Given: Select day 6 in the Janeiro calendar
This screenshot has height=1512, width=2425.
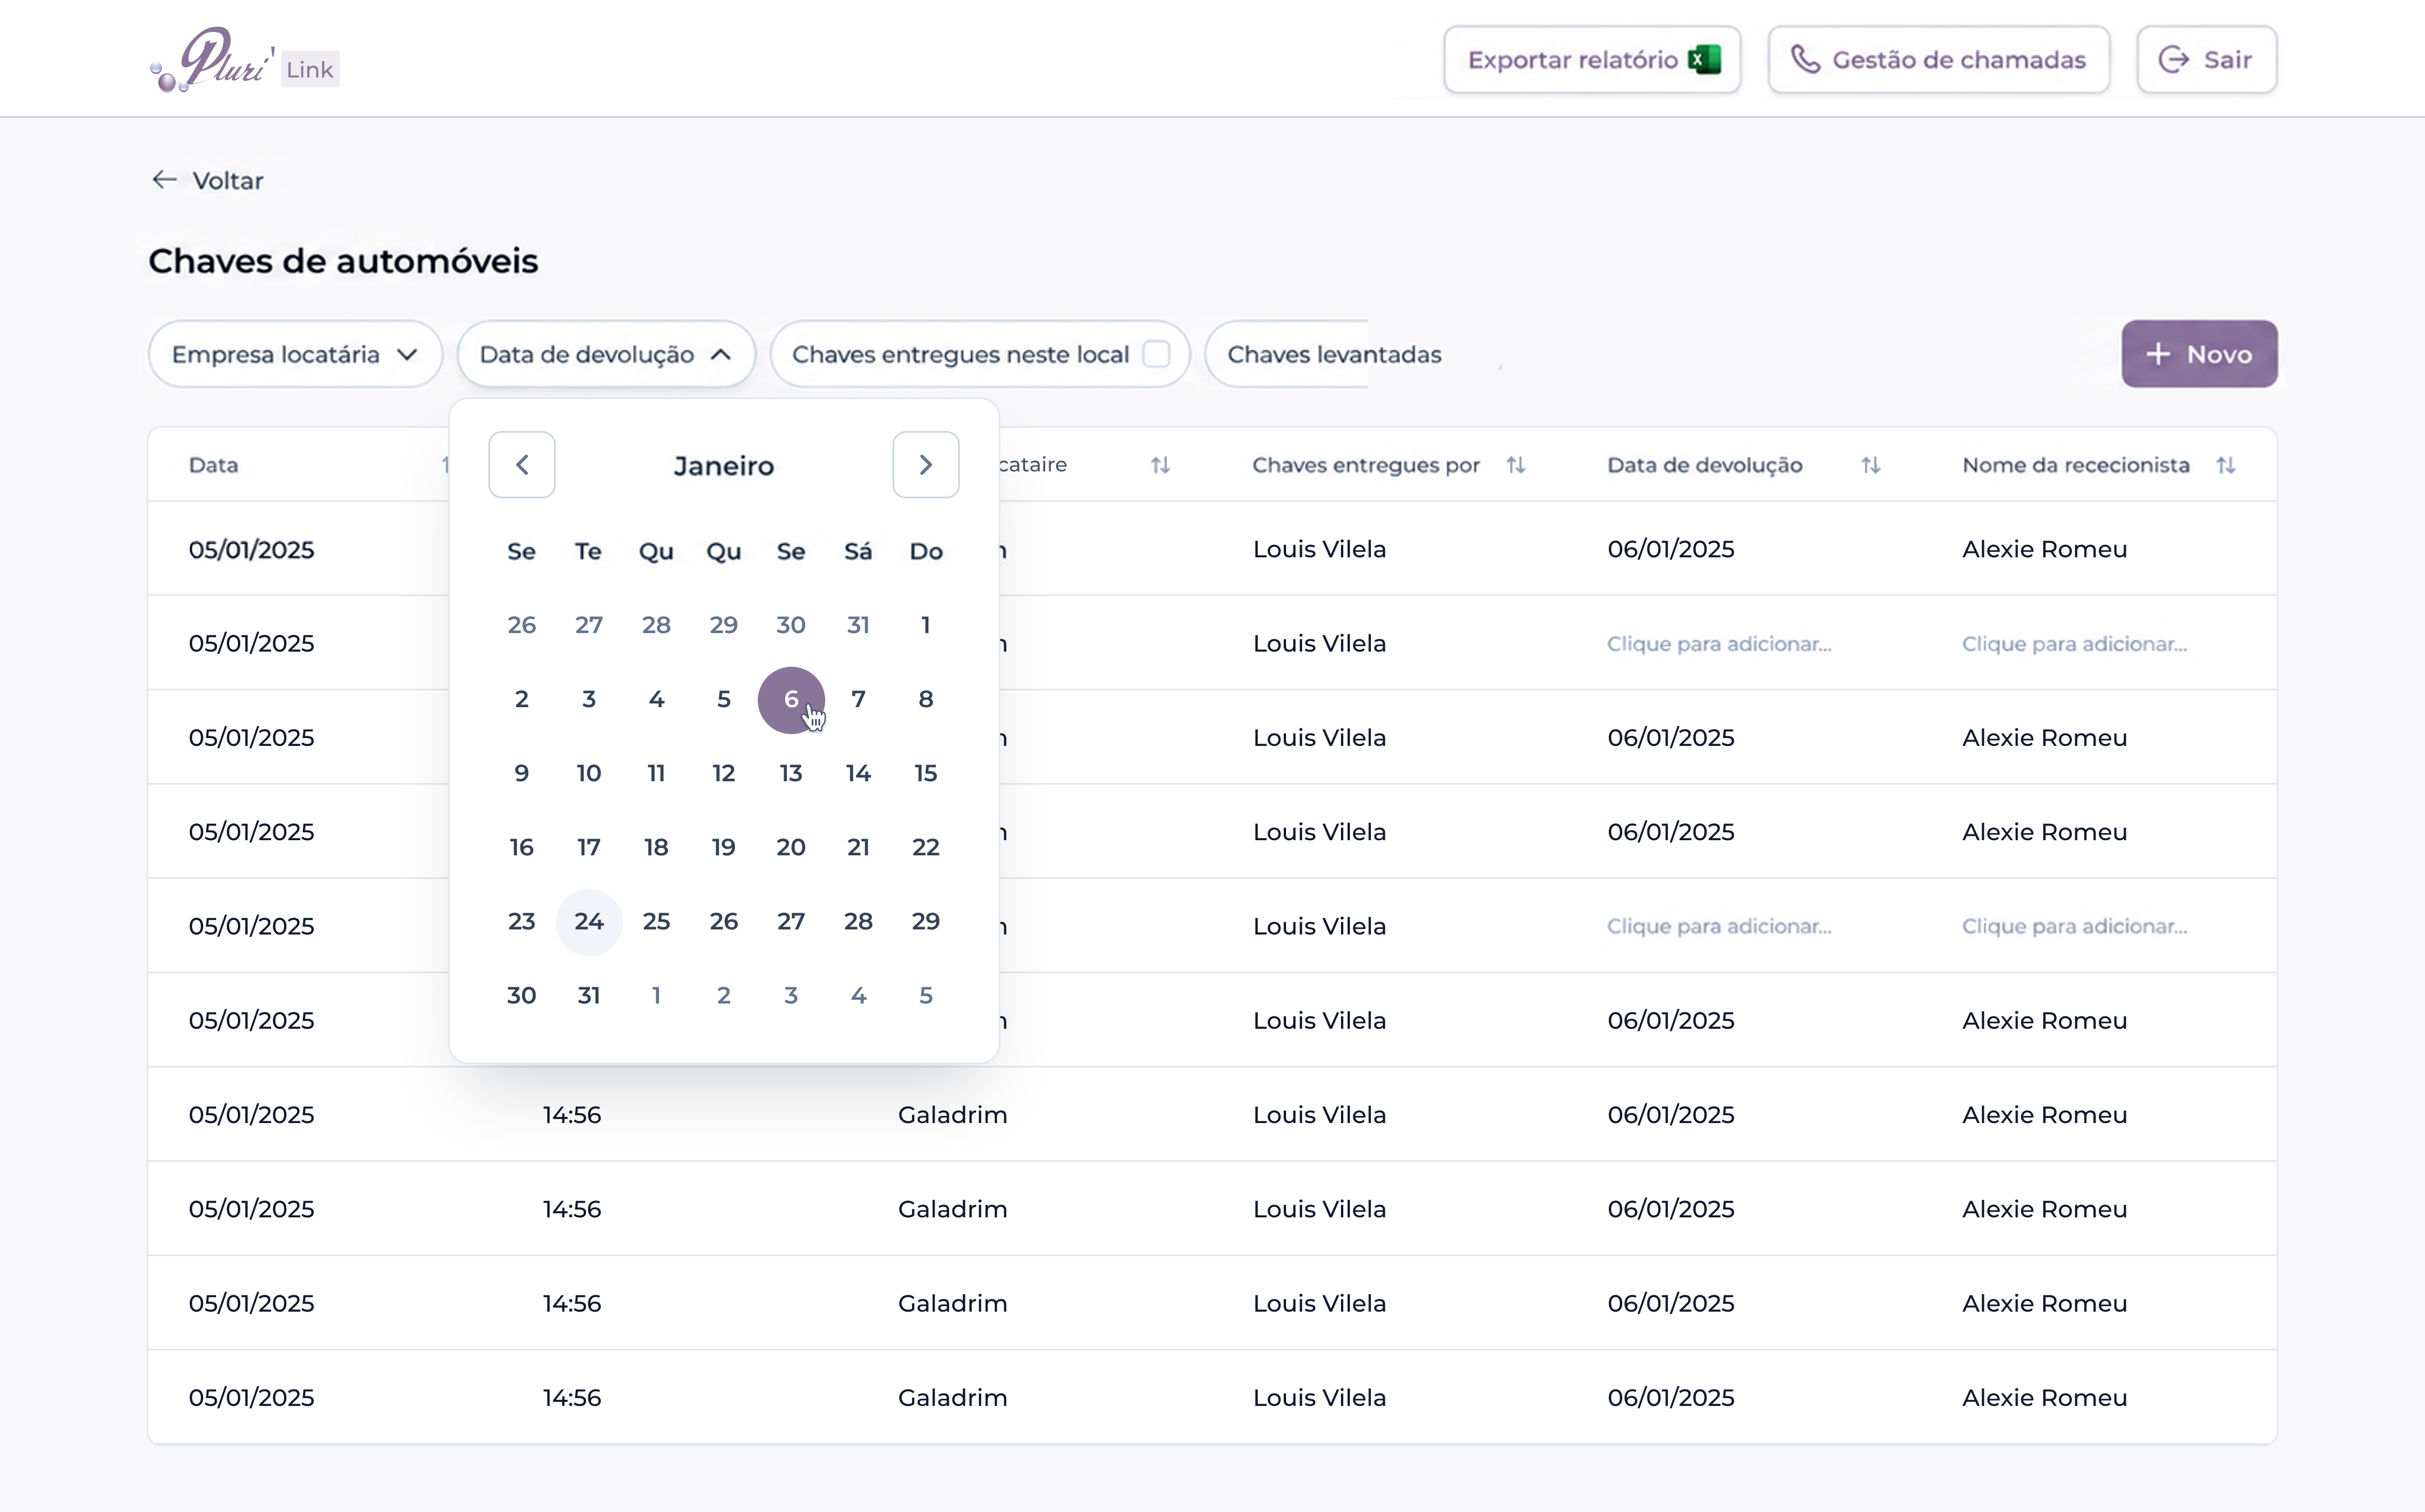Looking at the screenshot, I should 791,700.
